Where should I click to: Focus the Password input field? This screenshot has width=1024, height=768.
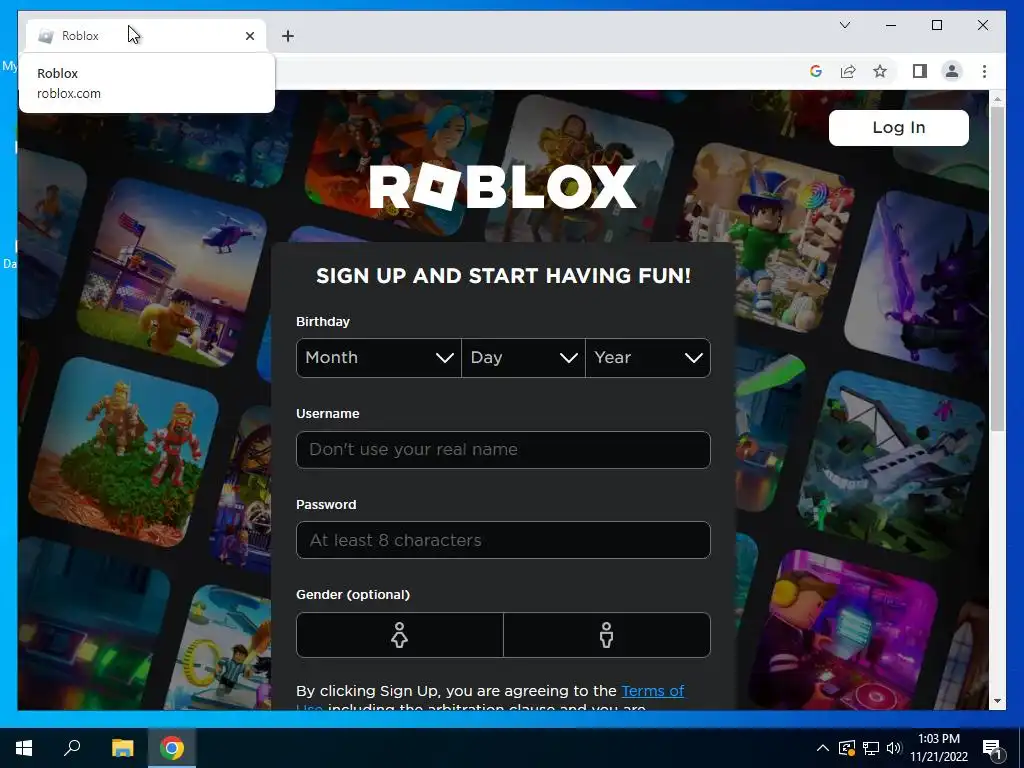tap(503, 540)
